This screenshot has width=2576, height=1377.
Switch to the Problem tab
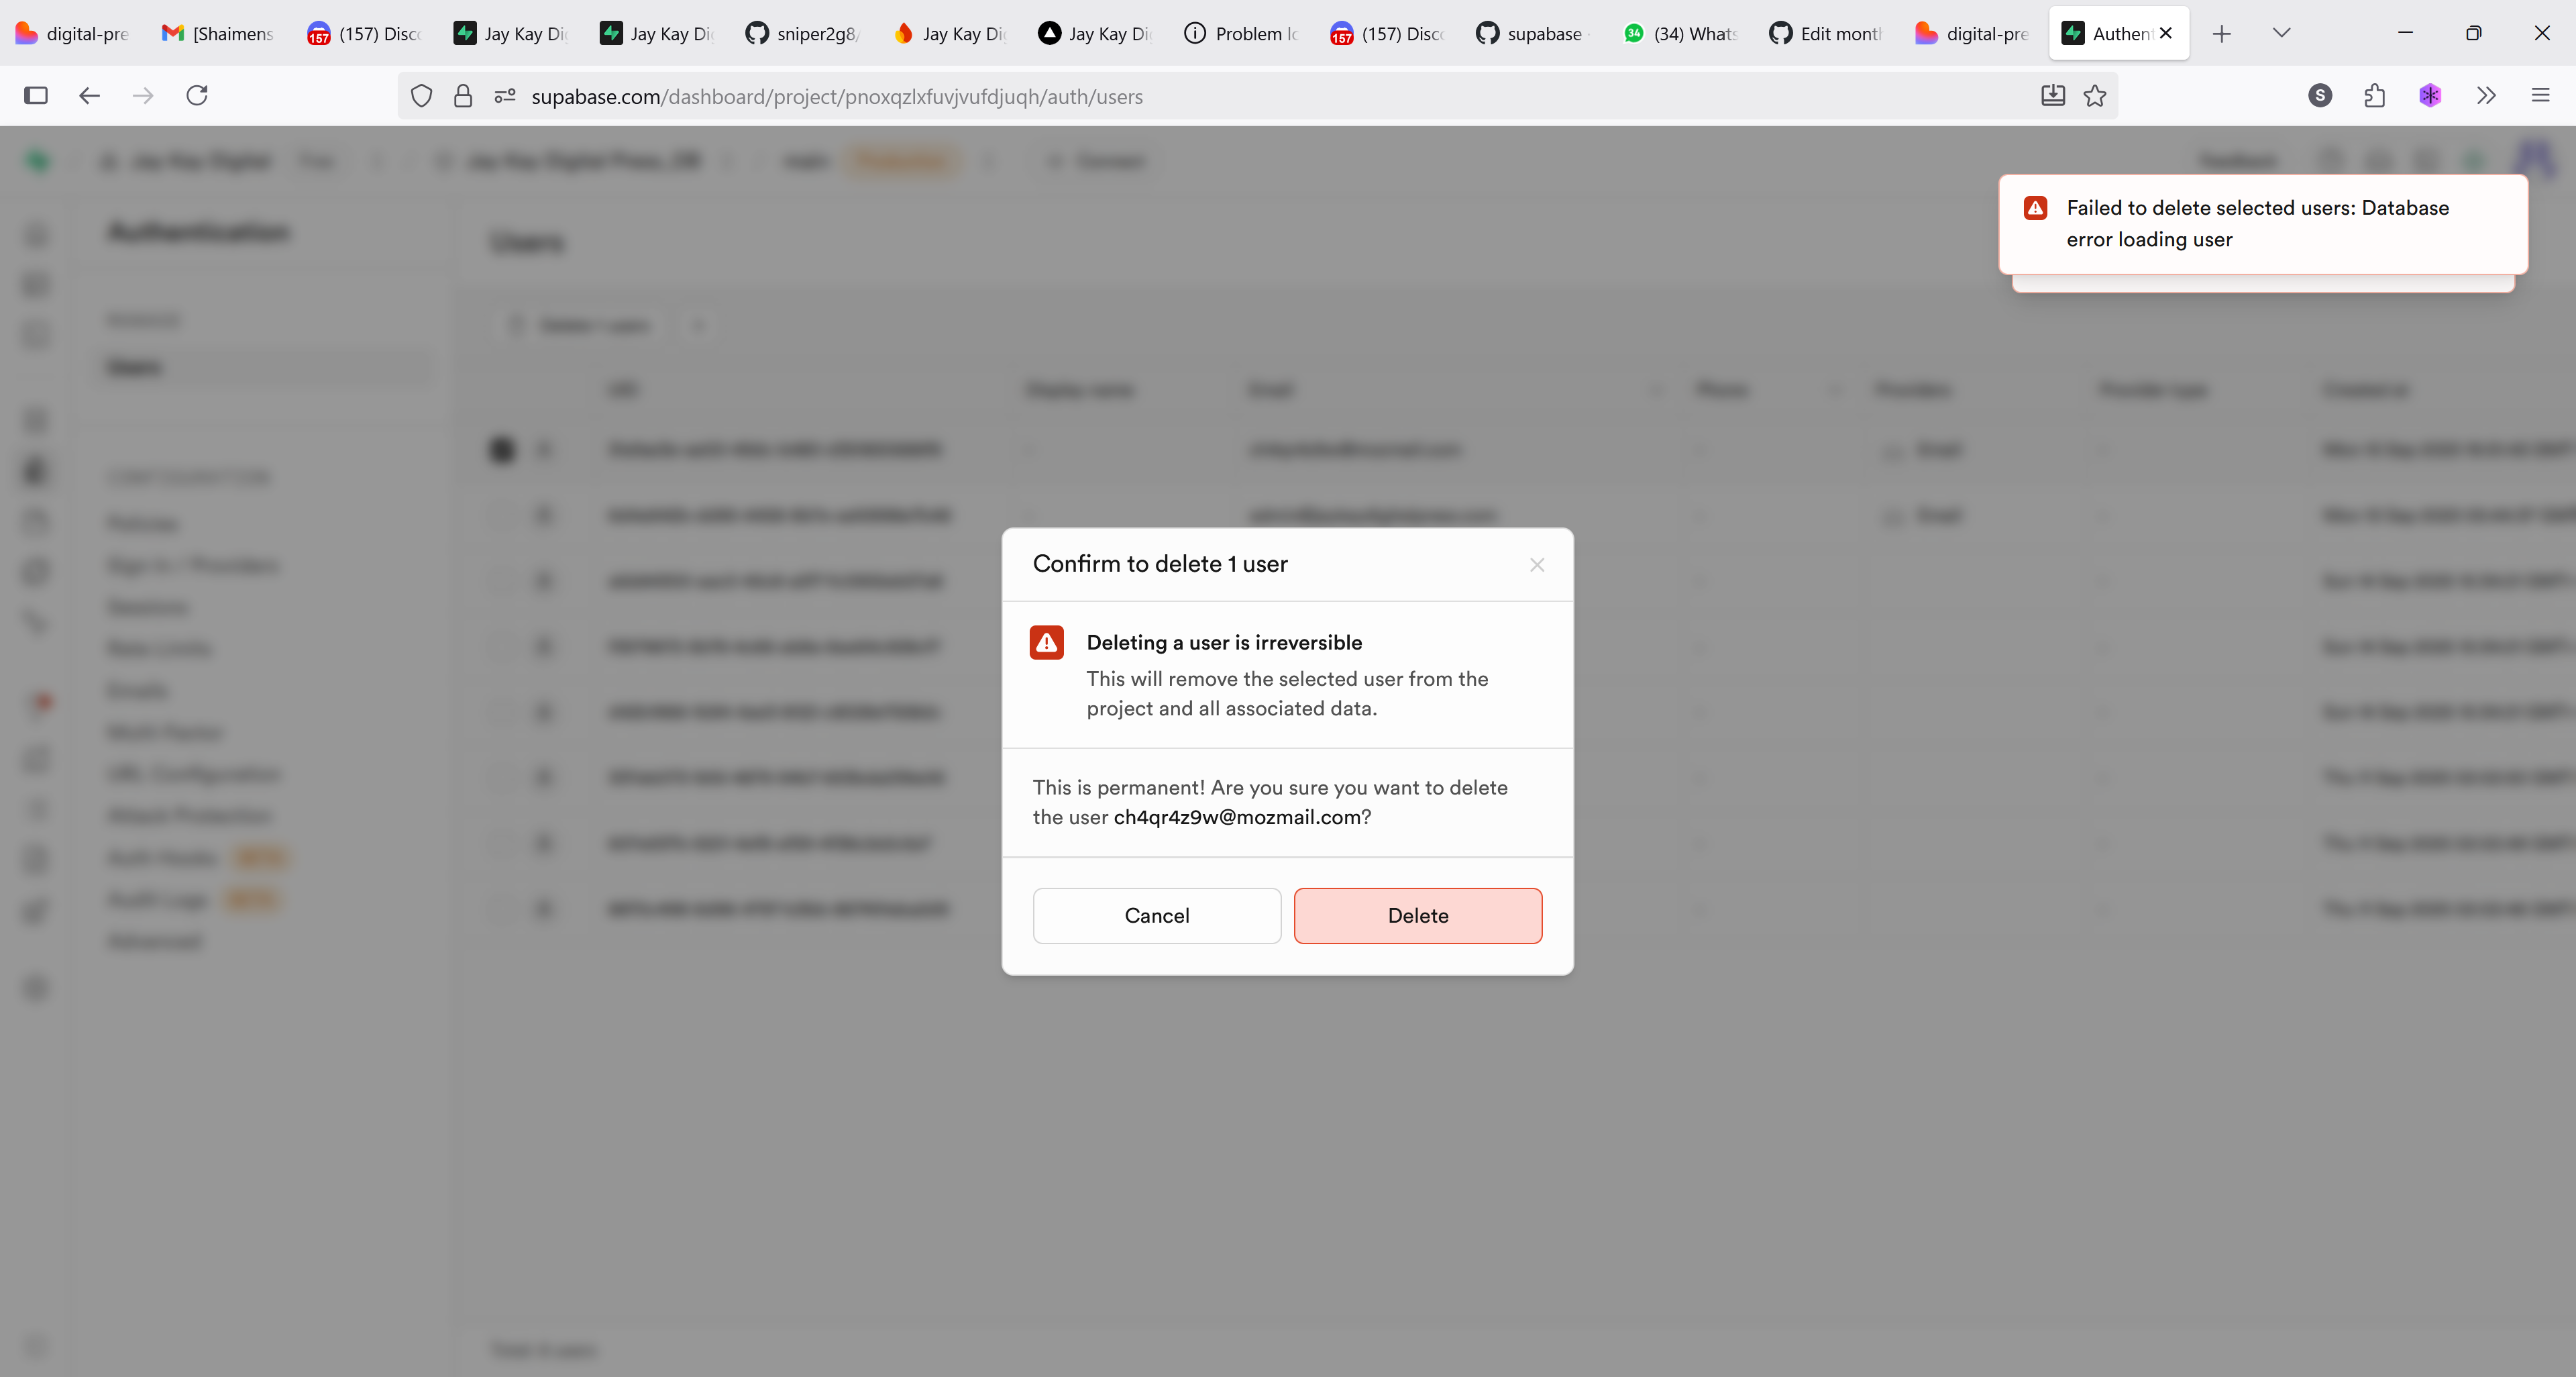(1240, 33)
